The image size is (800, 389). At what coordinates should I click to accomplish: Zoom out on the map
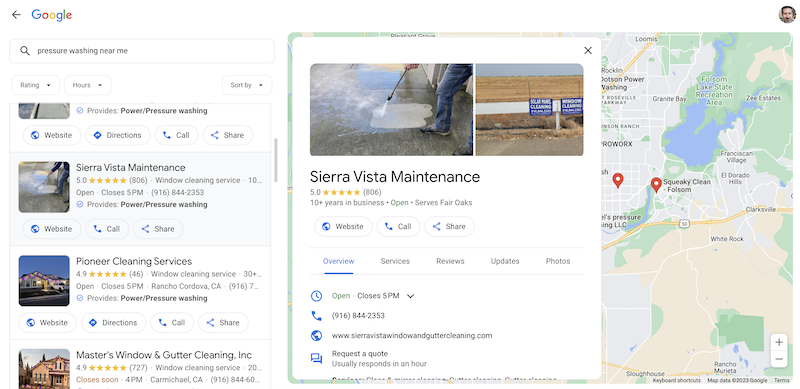[779, 359]
